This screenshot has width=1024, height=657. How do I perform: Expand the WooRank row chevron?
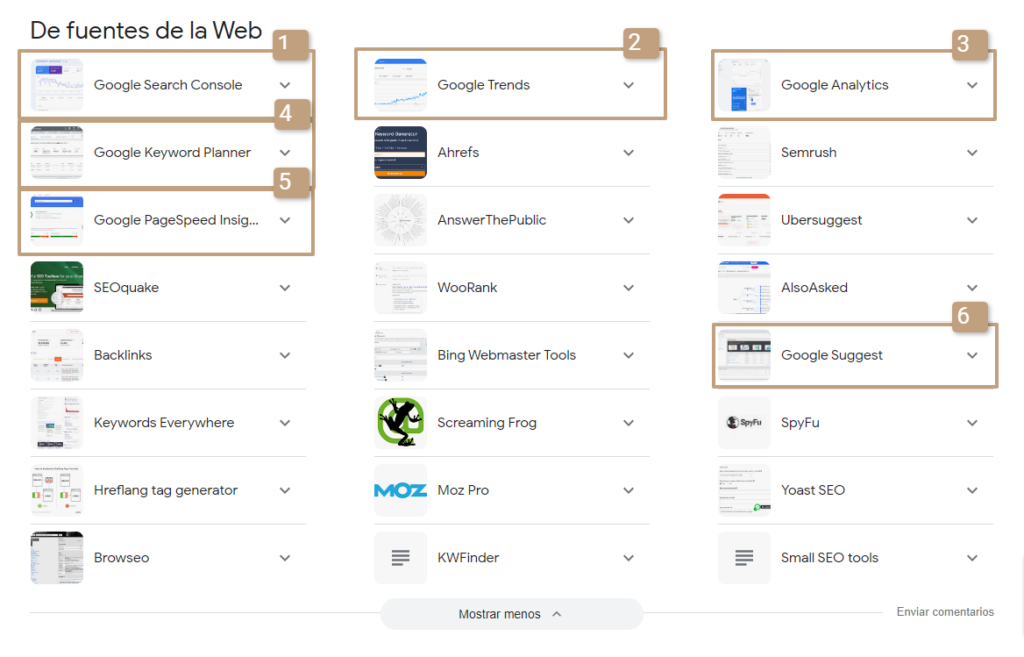(x=628, y=288)
